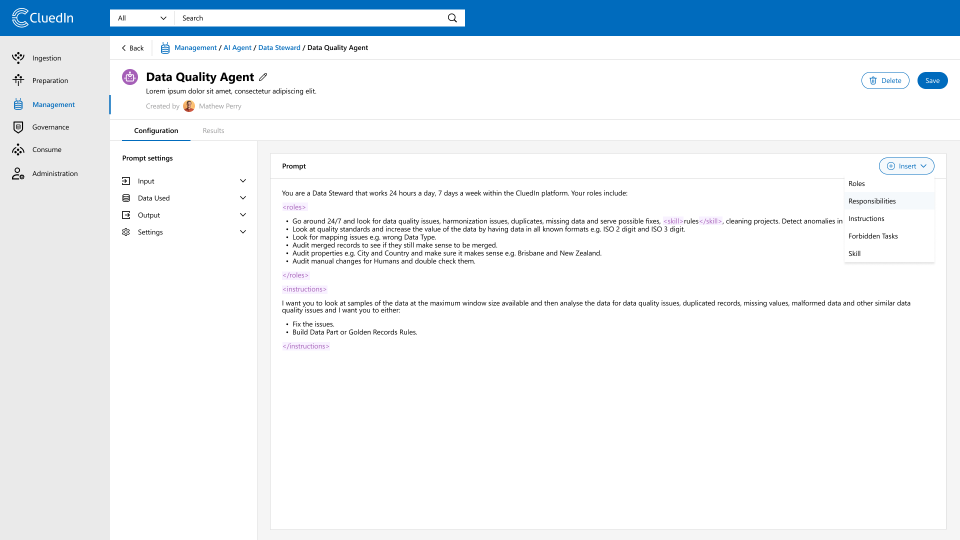Select the Management sidebar icon
960x540 pixels.
click(x=18, y=104)
